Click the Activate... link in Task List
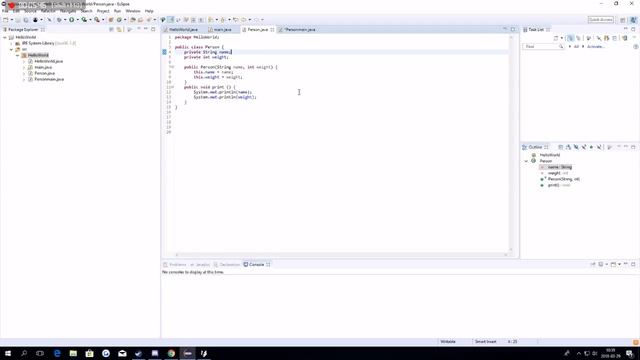Viewport: 640px width, 360px height. (x=596, y=47)
